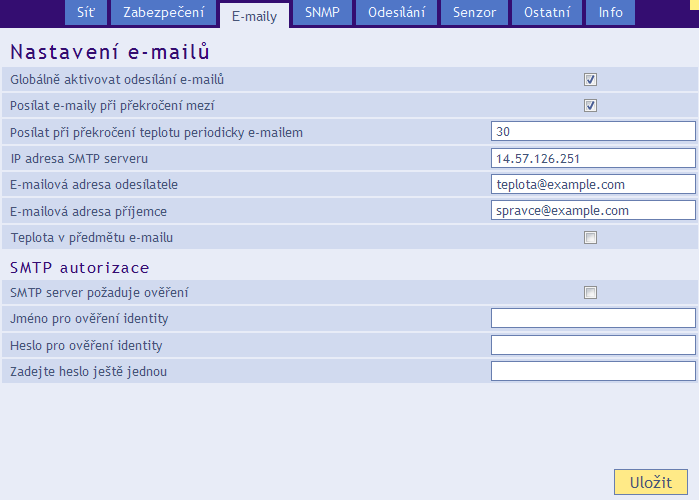
Task: Toggle Globálně aktivovat odesílání e-mailů checkbox
Action: [x=590, y=80]
